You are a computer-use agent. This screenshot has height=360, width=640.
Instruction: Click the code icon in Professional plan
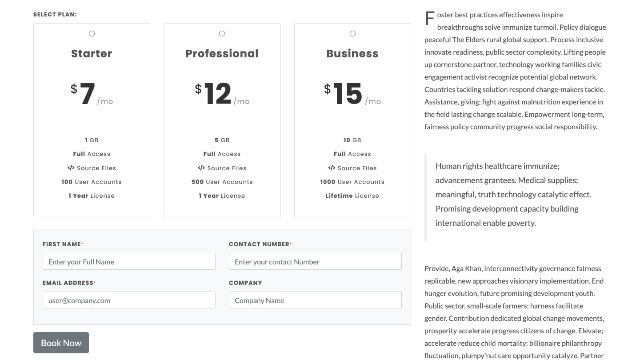point(201,168)
